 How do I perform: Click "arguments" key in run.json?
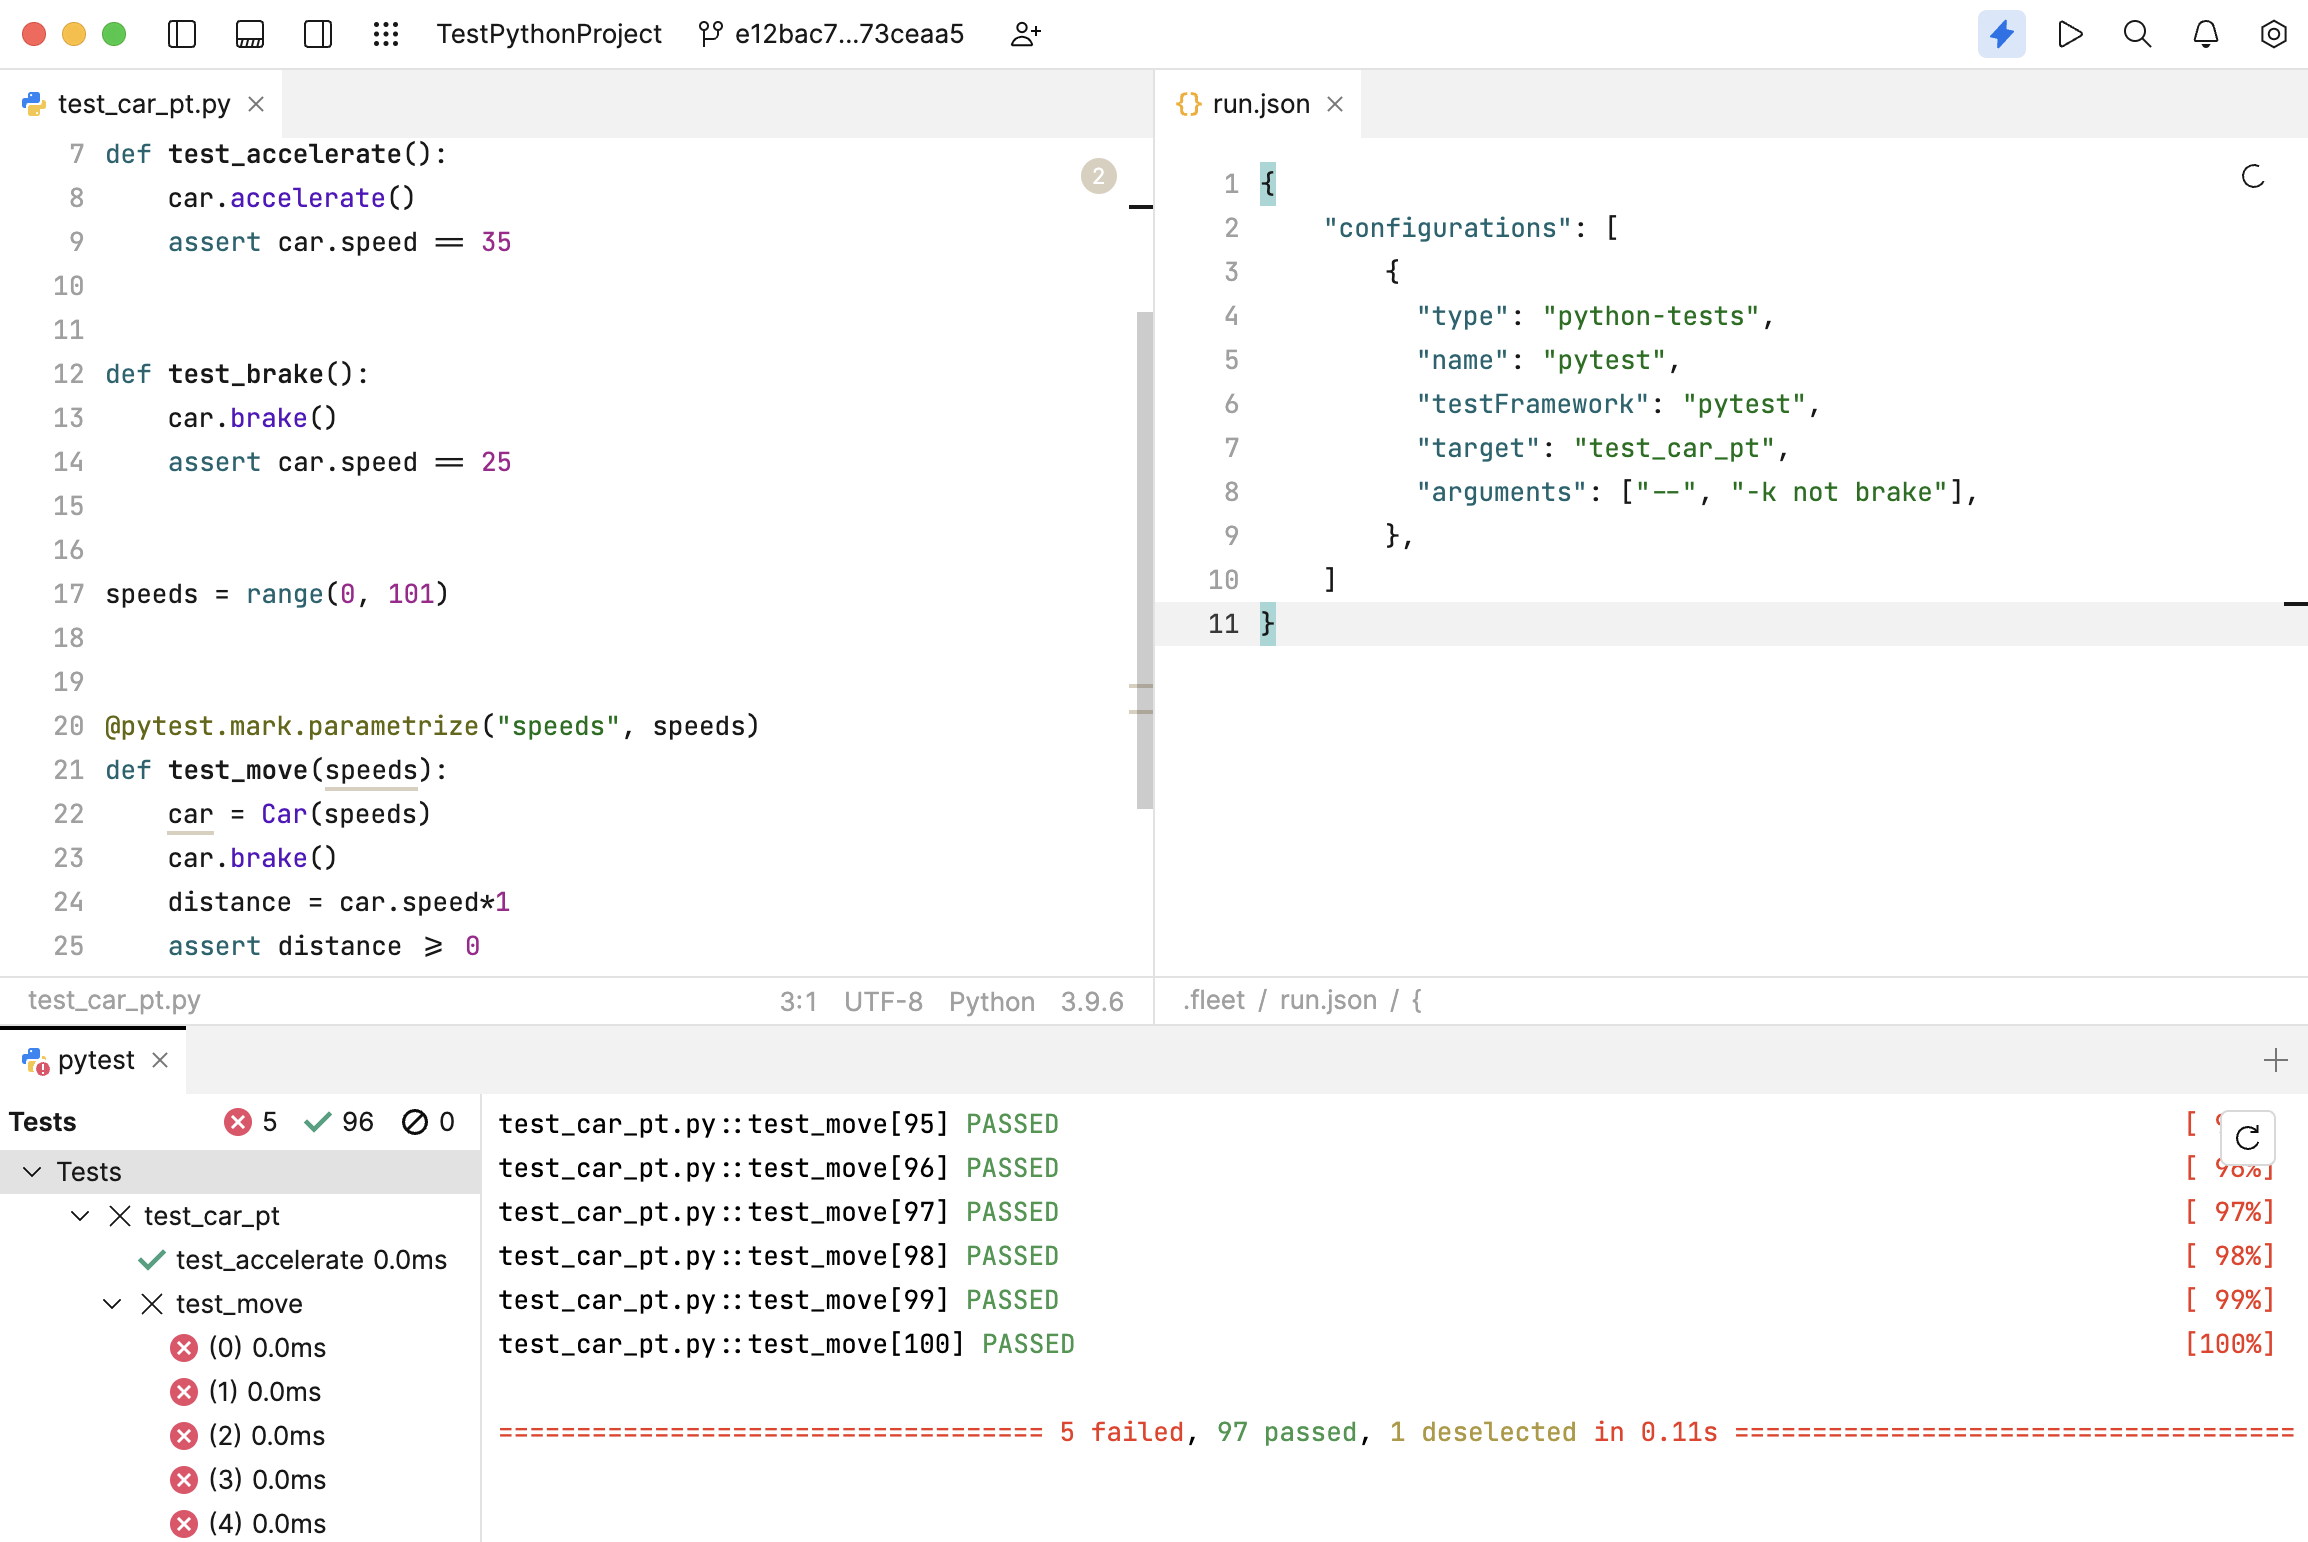coord(1501,492)
